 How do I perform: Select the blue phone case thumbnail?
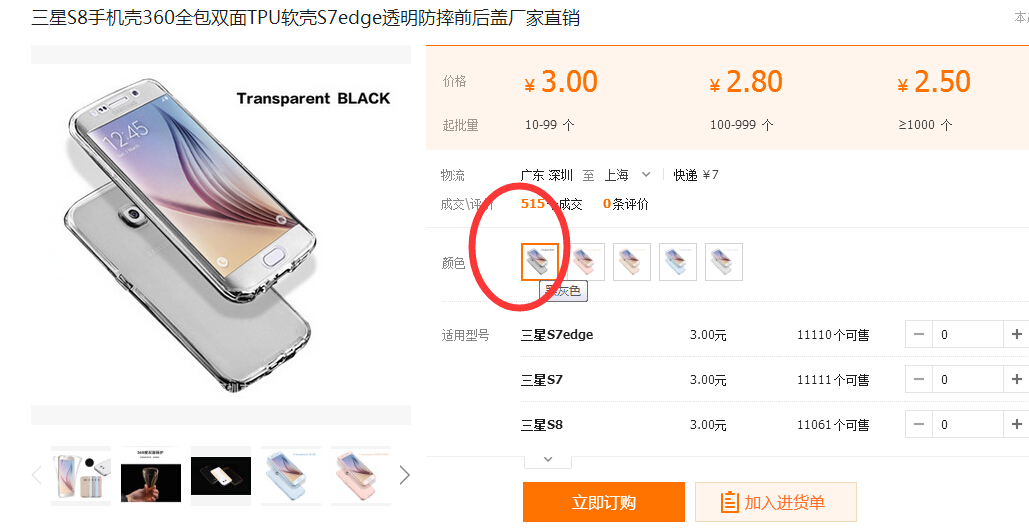(291, 476)
